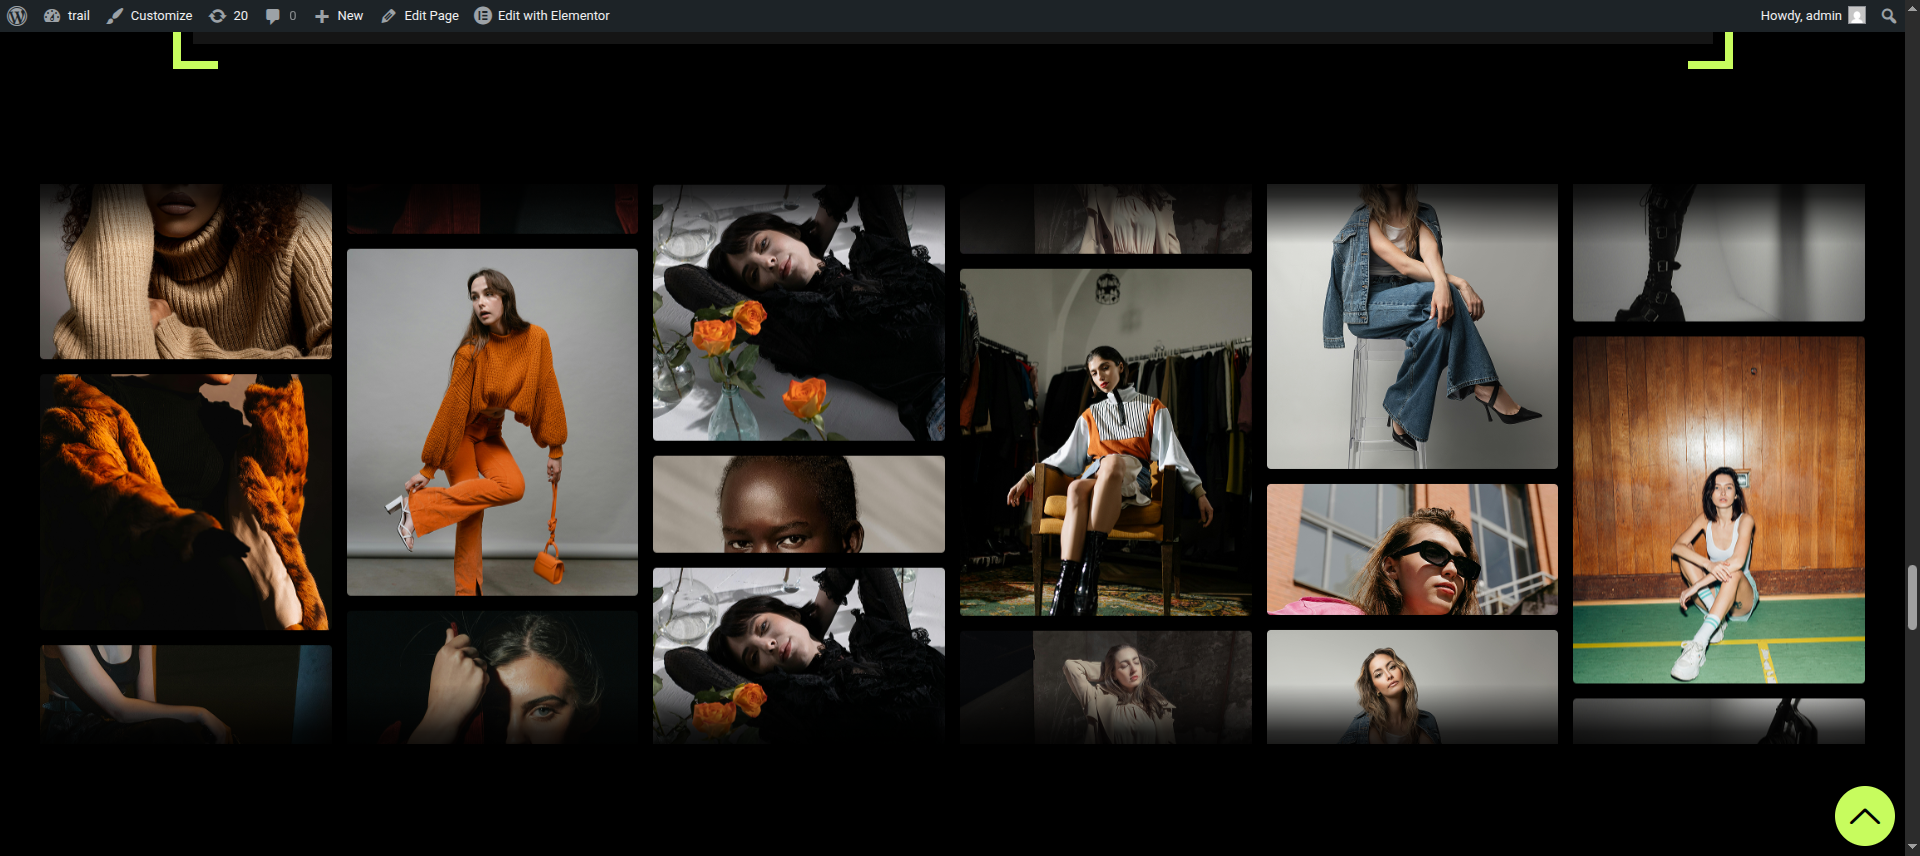1920x856 pixels.
Task: Click the WordPress logo icon
Action: [17, 16]
